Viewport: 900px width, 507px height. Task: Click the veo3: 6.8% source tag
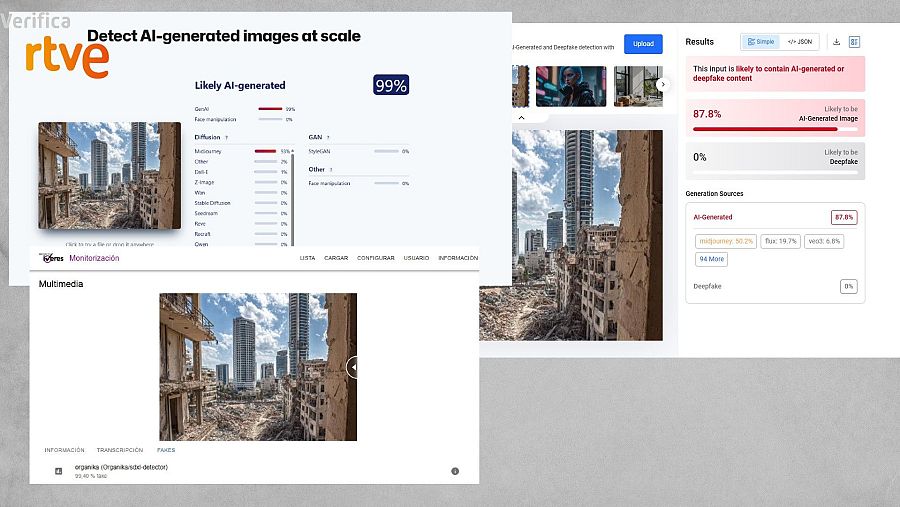tap(824, 241)
